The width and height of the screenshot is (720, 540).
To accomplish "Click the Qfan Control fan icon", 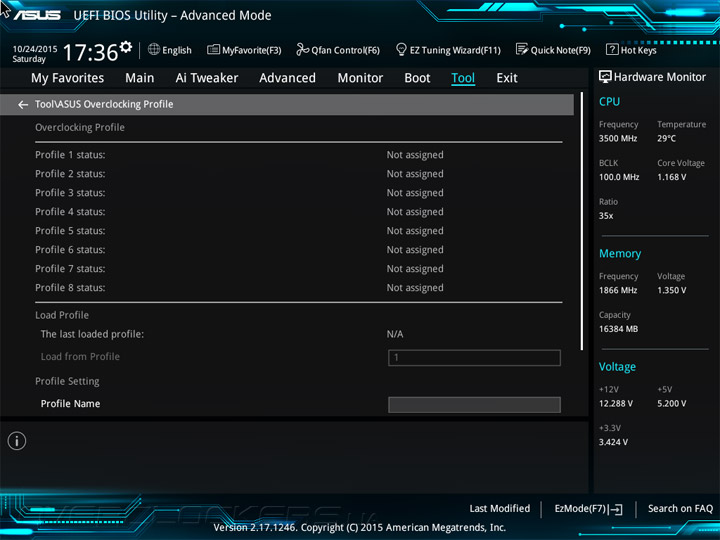I will (302, 50).
